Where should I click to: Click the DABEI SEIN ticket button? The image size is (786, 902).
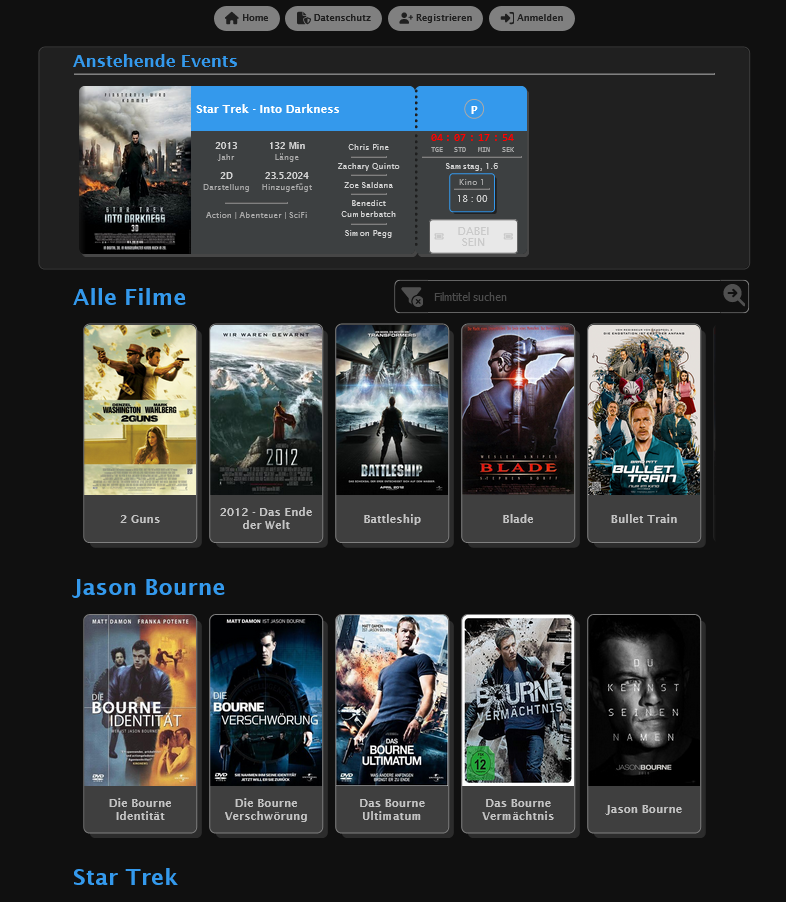473,236
